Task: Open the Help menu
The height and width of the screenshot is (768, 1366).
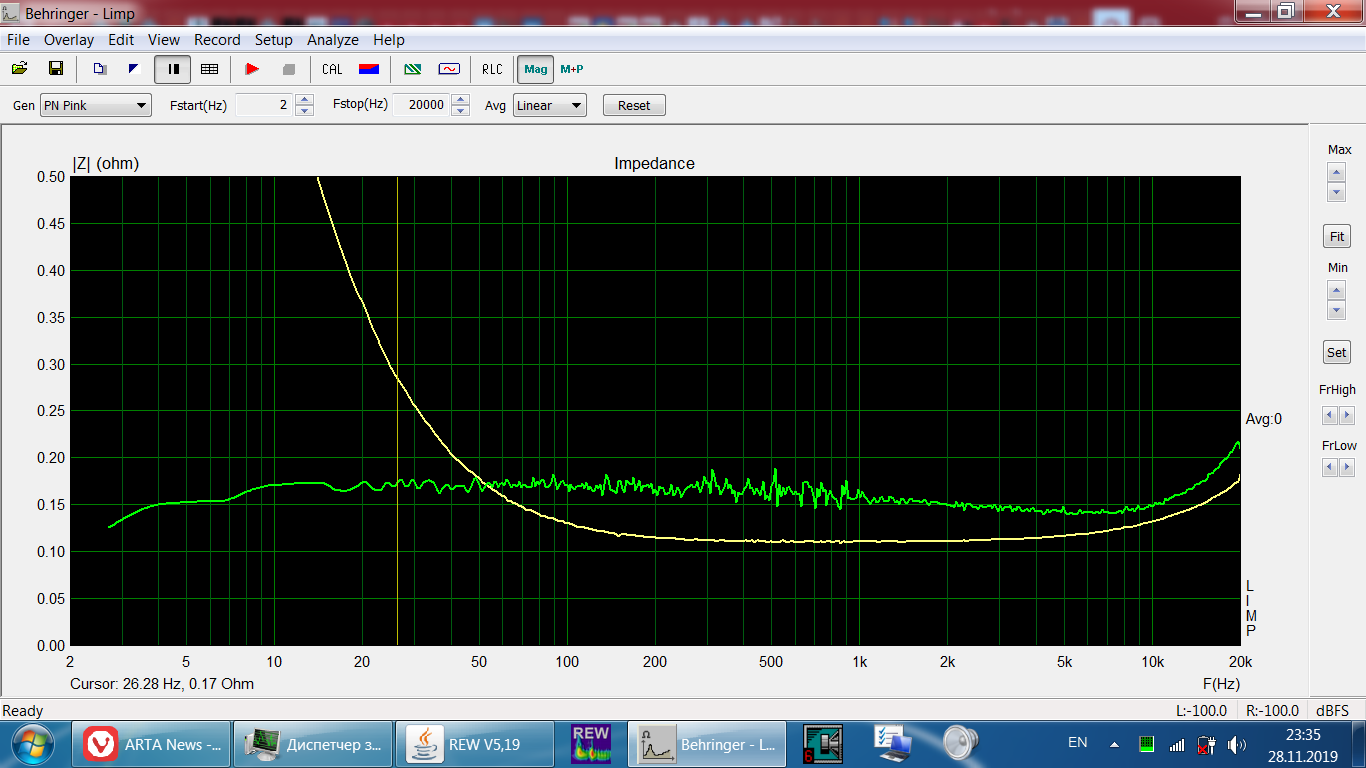Action: coord(389,40)
